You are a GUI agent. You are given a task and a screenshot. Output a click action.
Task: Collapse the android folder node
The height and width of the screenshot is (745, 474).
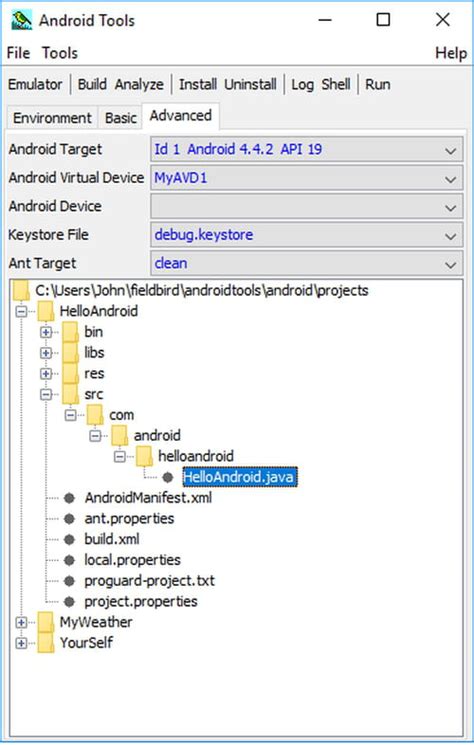(95, 436)
